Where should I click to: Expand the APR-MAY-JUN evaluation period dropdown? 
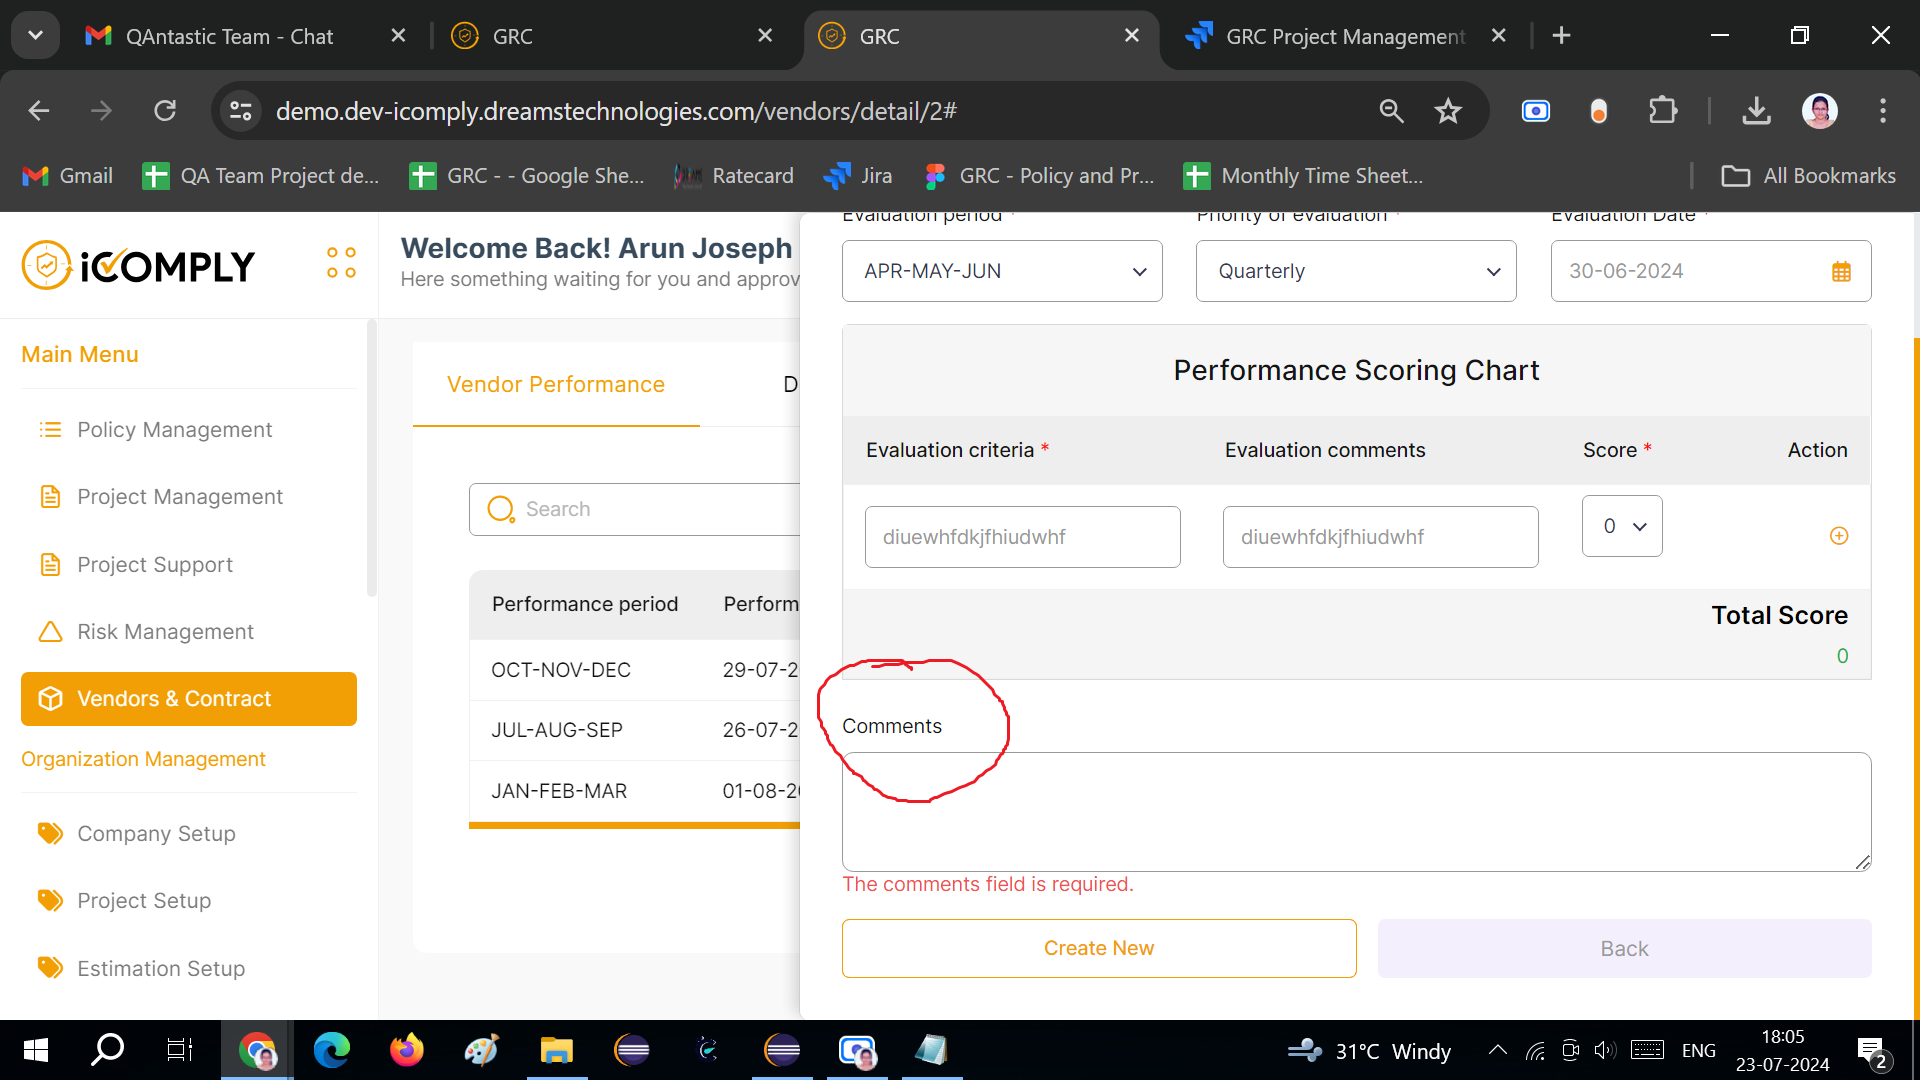click(1001, 271)
